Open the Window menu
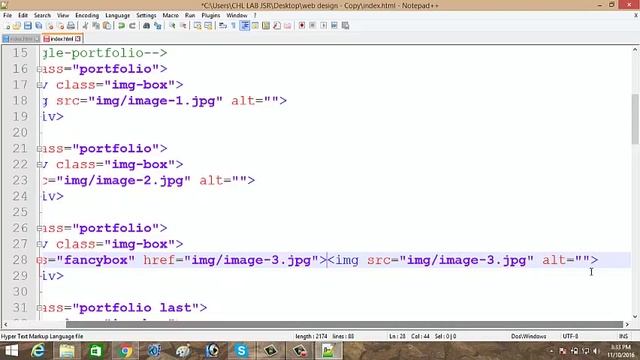Viewport: 640px width, 360px height. 237,16
